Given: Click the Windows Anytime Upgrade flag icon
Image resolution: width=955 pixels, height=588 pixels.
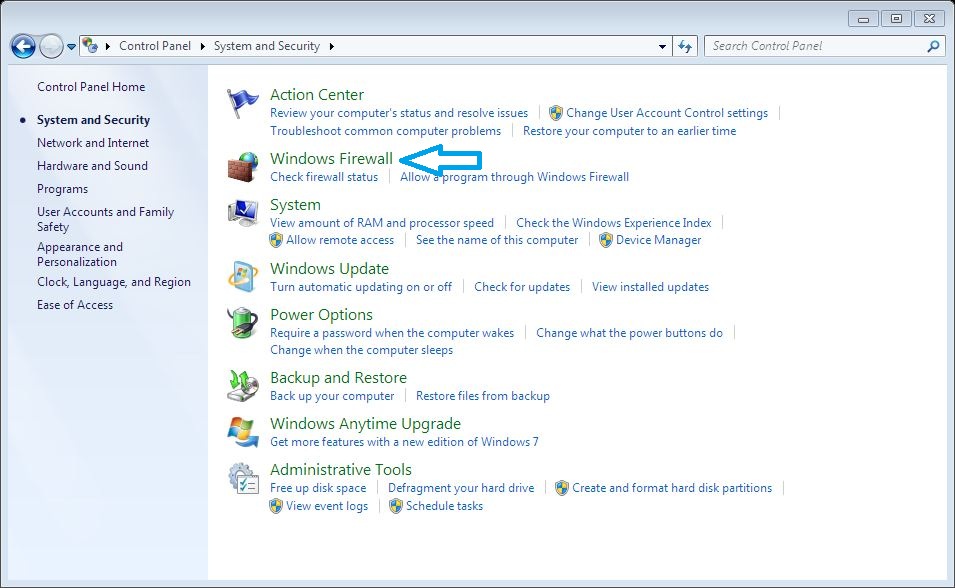Looking at the screenshot, I should click(x=242, y=431).
